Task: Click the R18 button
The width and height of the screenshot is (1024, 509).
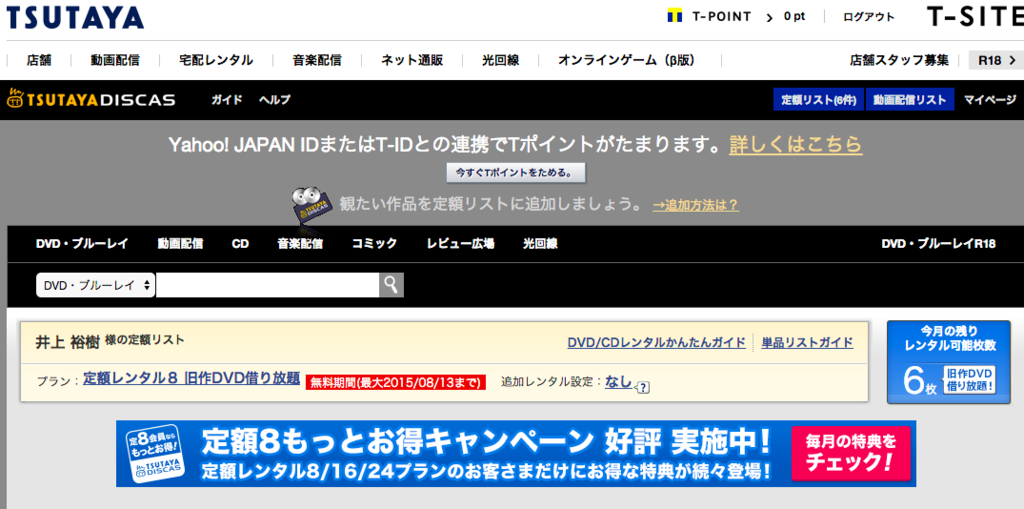Action: (x=996, y=60)
